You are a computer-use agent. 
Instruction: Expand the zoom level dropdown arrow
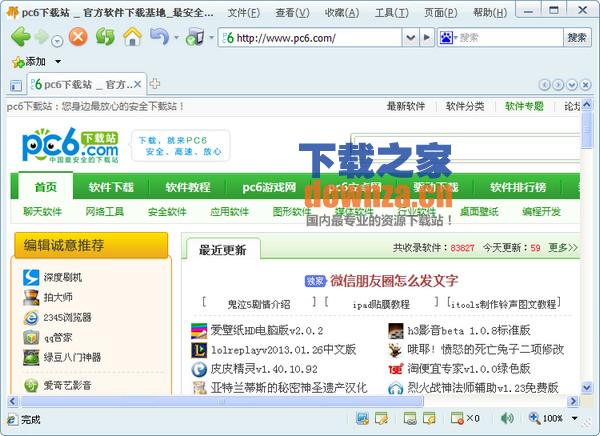click(574, 418)
